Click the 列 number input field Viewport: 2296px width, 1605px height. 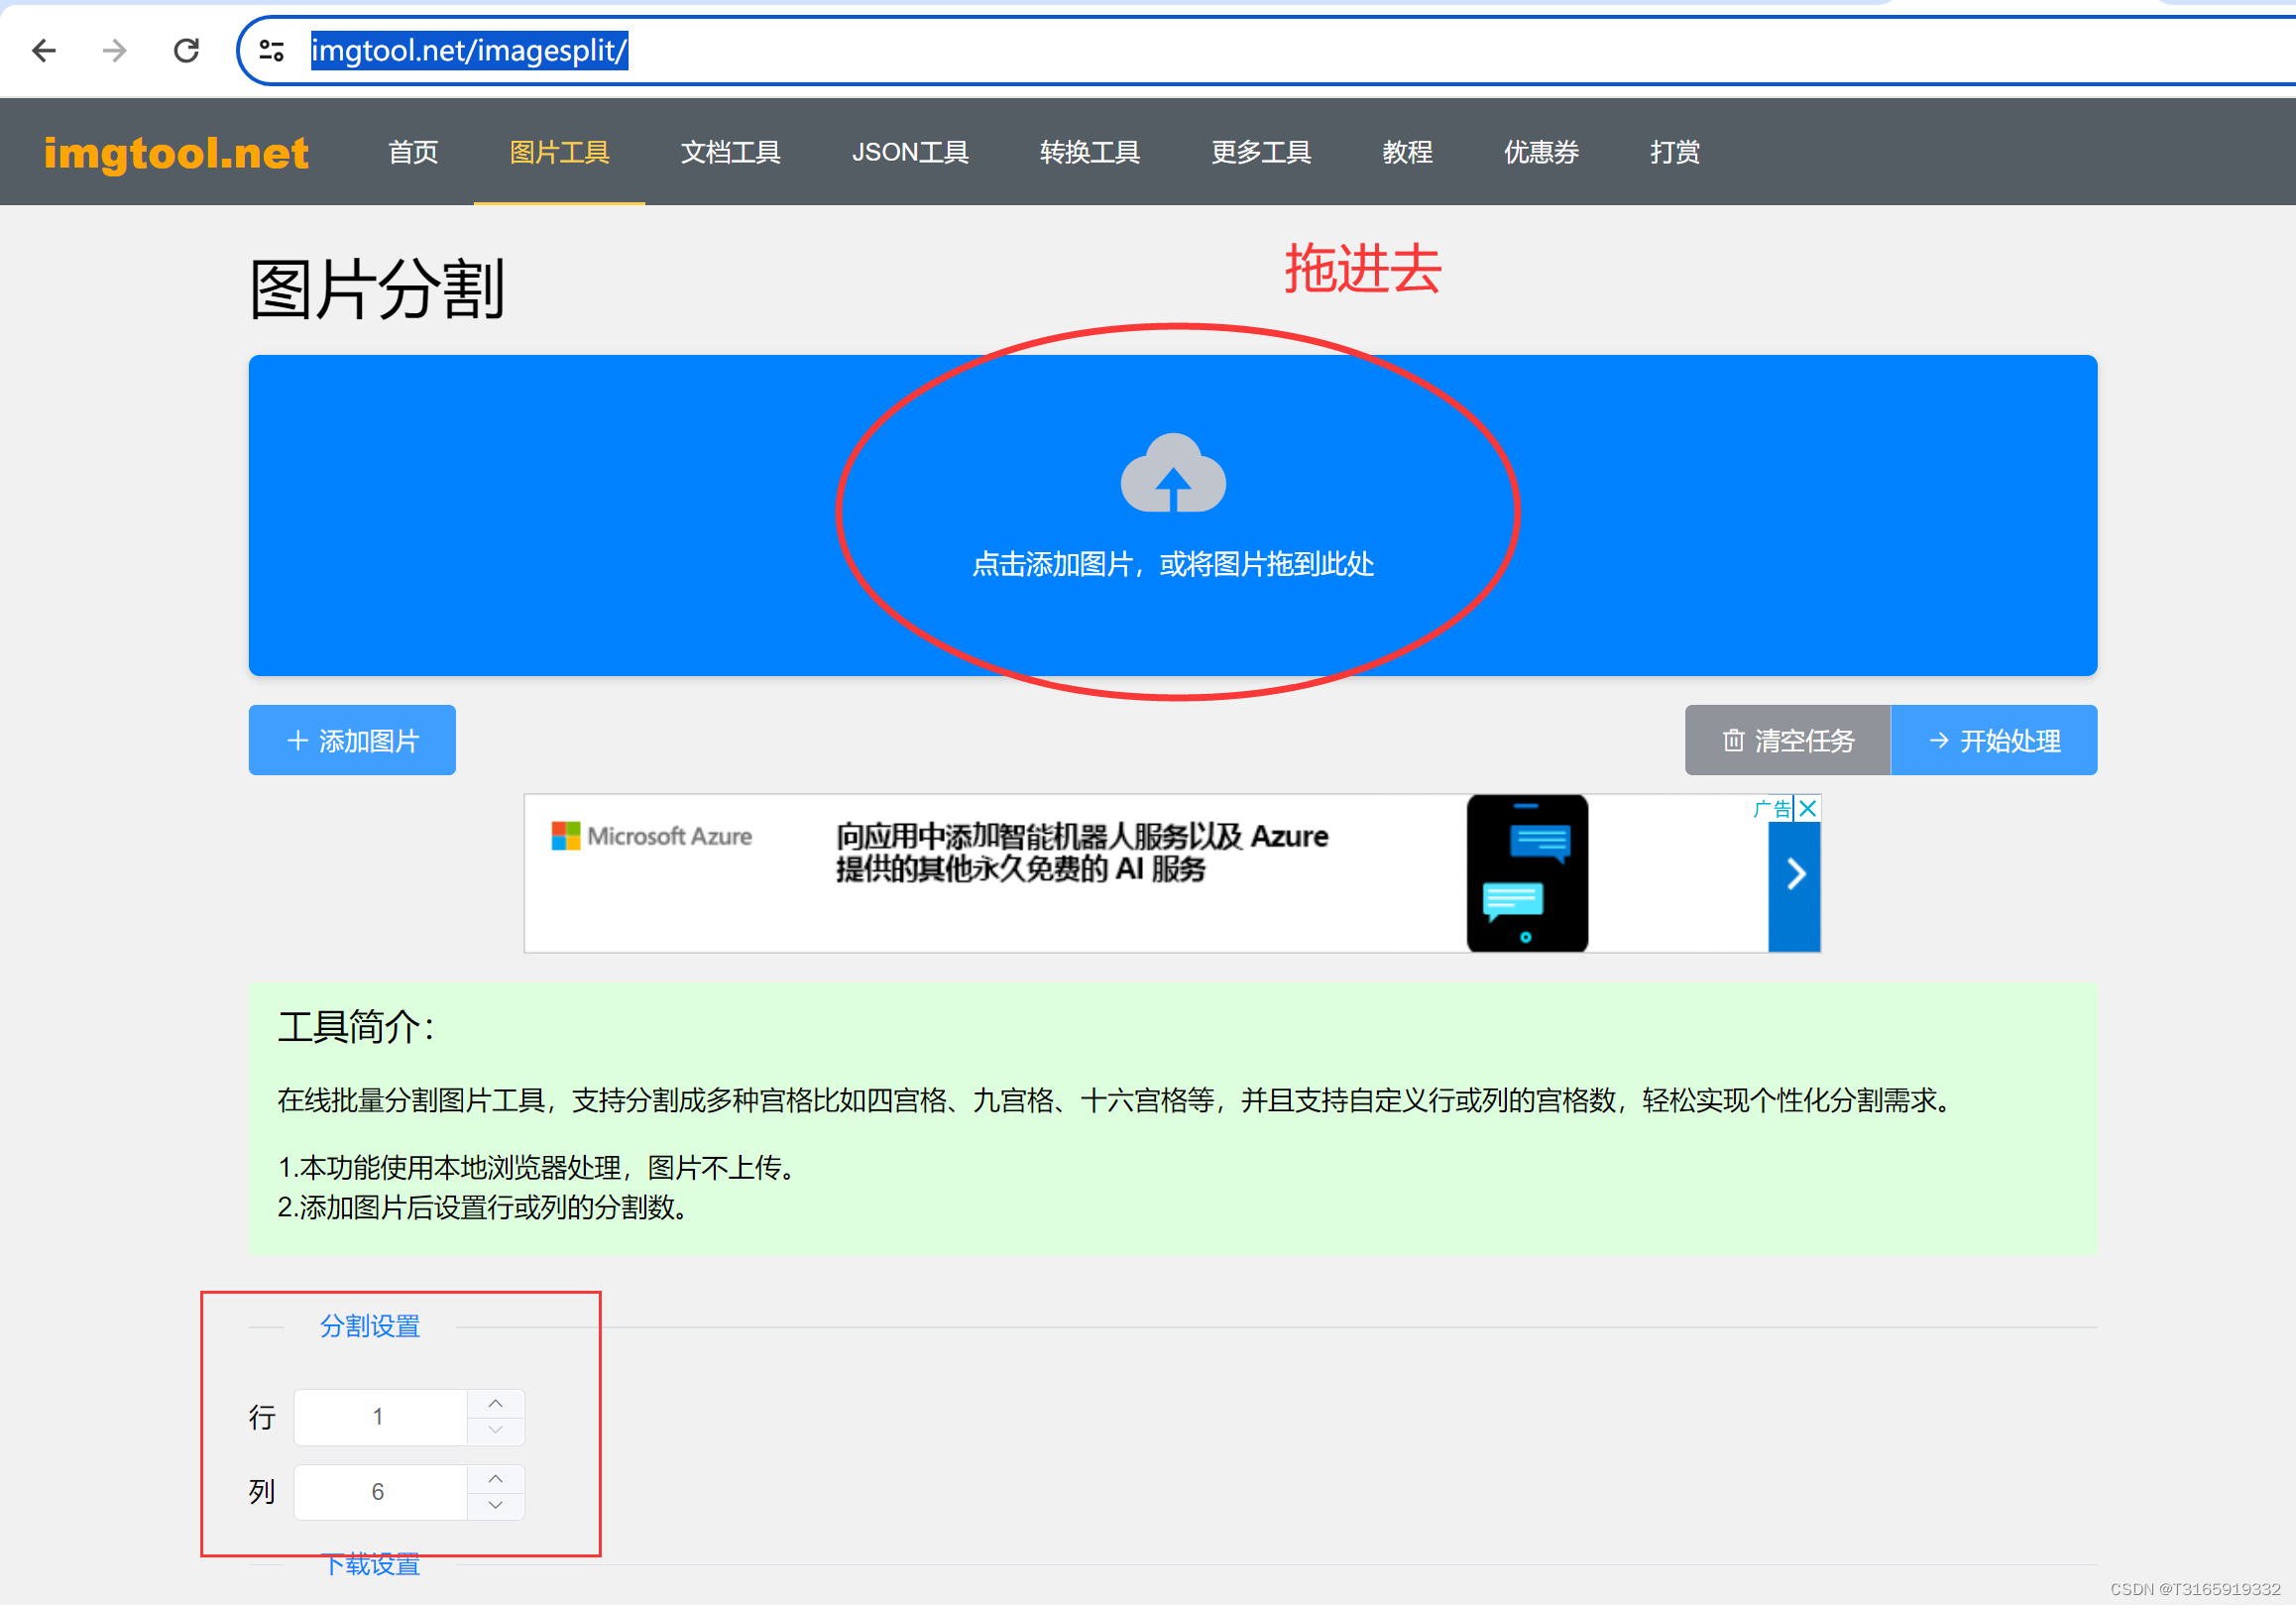[x=380, y=1492]
